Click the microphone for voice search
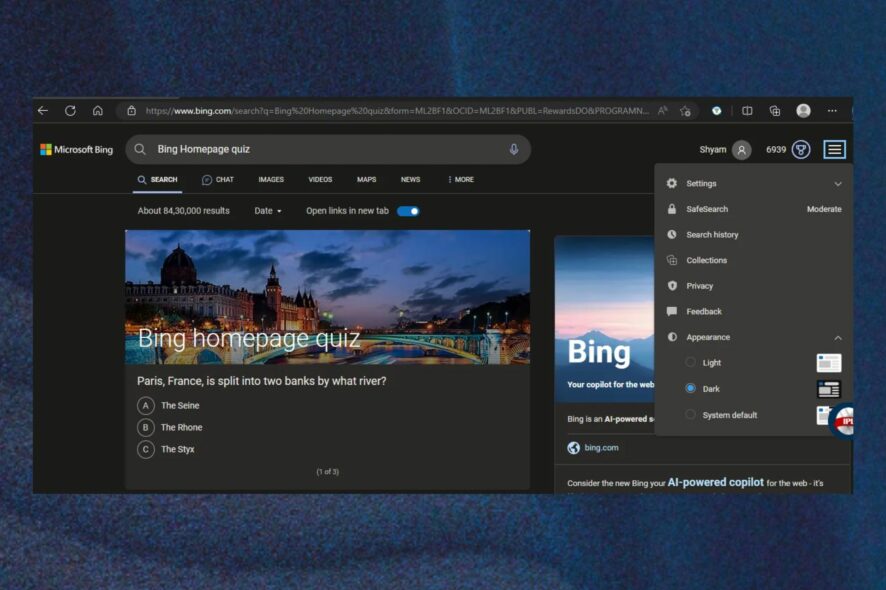This screenshot has height=590, width=886. 514,148
